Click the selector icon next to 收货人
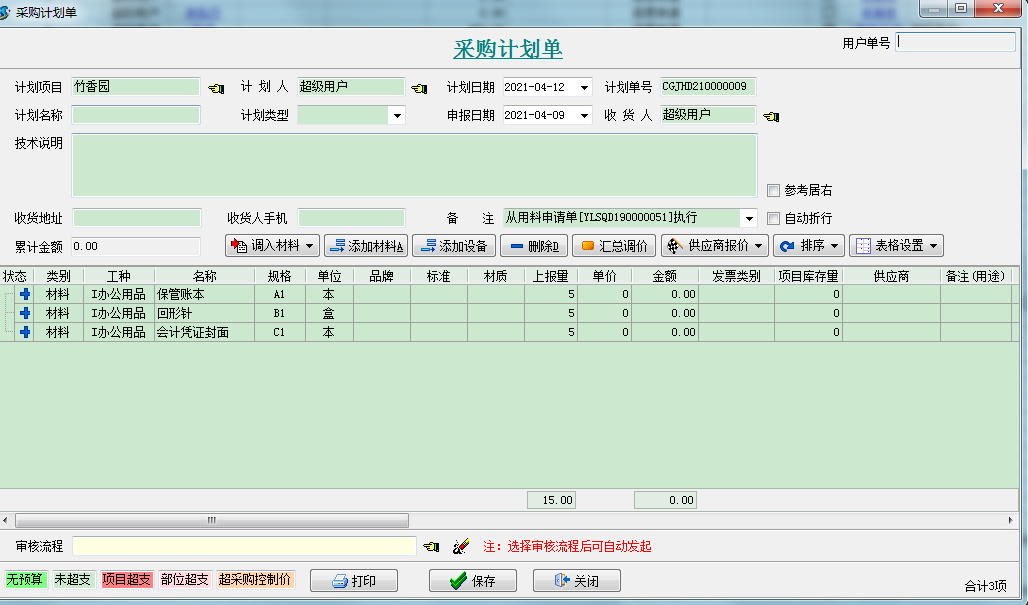 point(770,114)
